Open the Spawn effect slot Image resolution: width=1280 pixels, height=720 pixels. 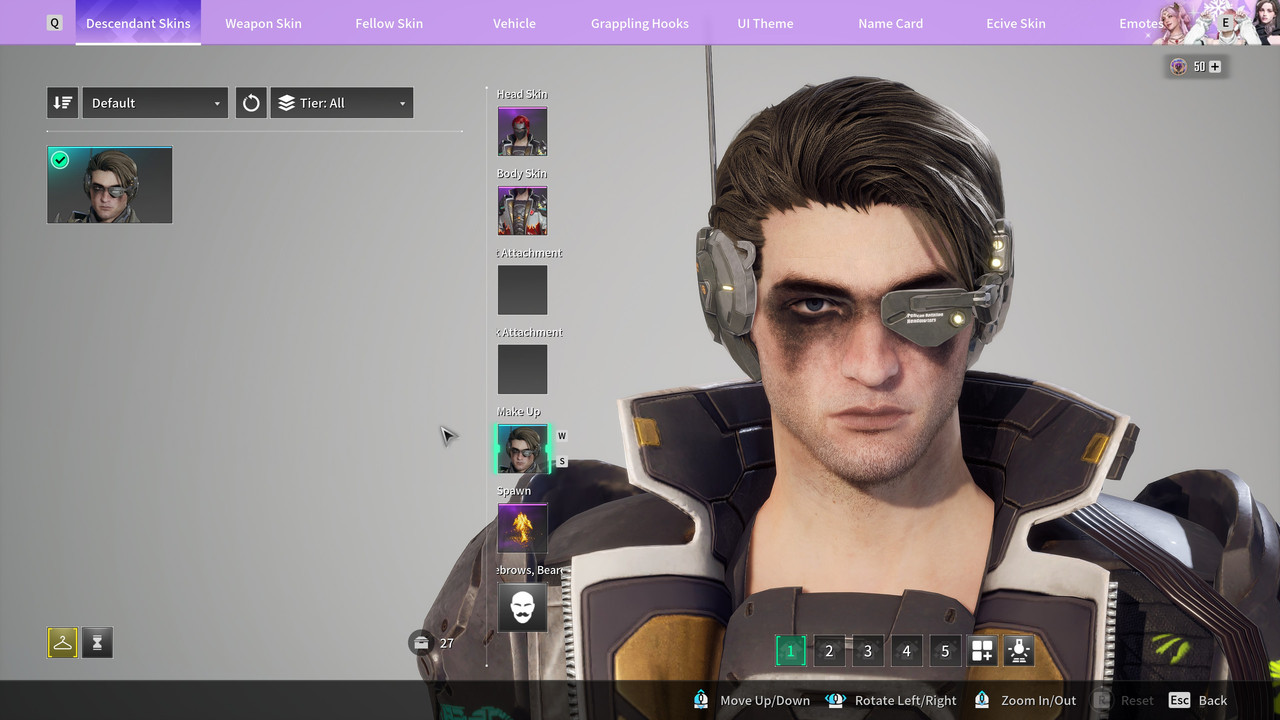[x=523, y=528]
